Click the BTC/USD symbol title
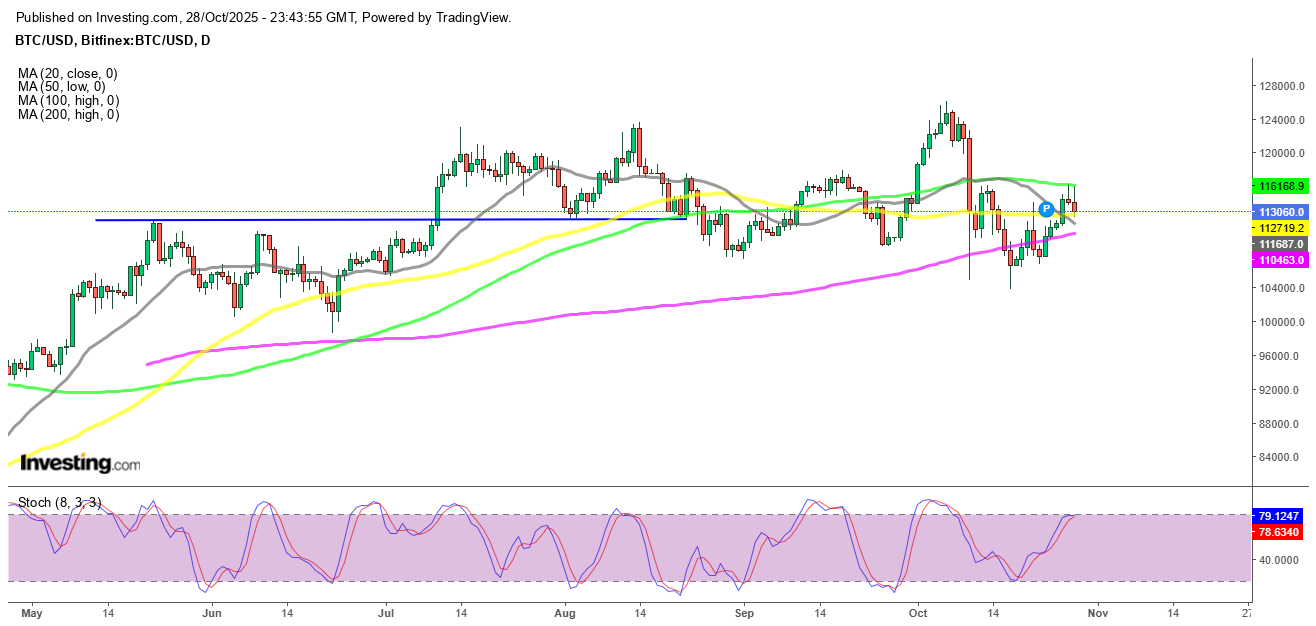 (x=113, y=40)
